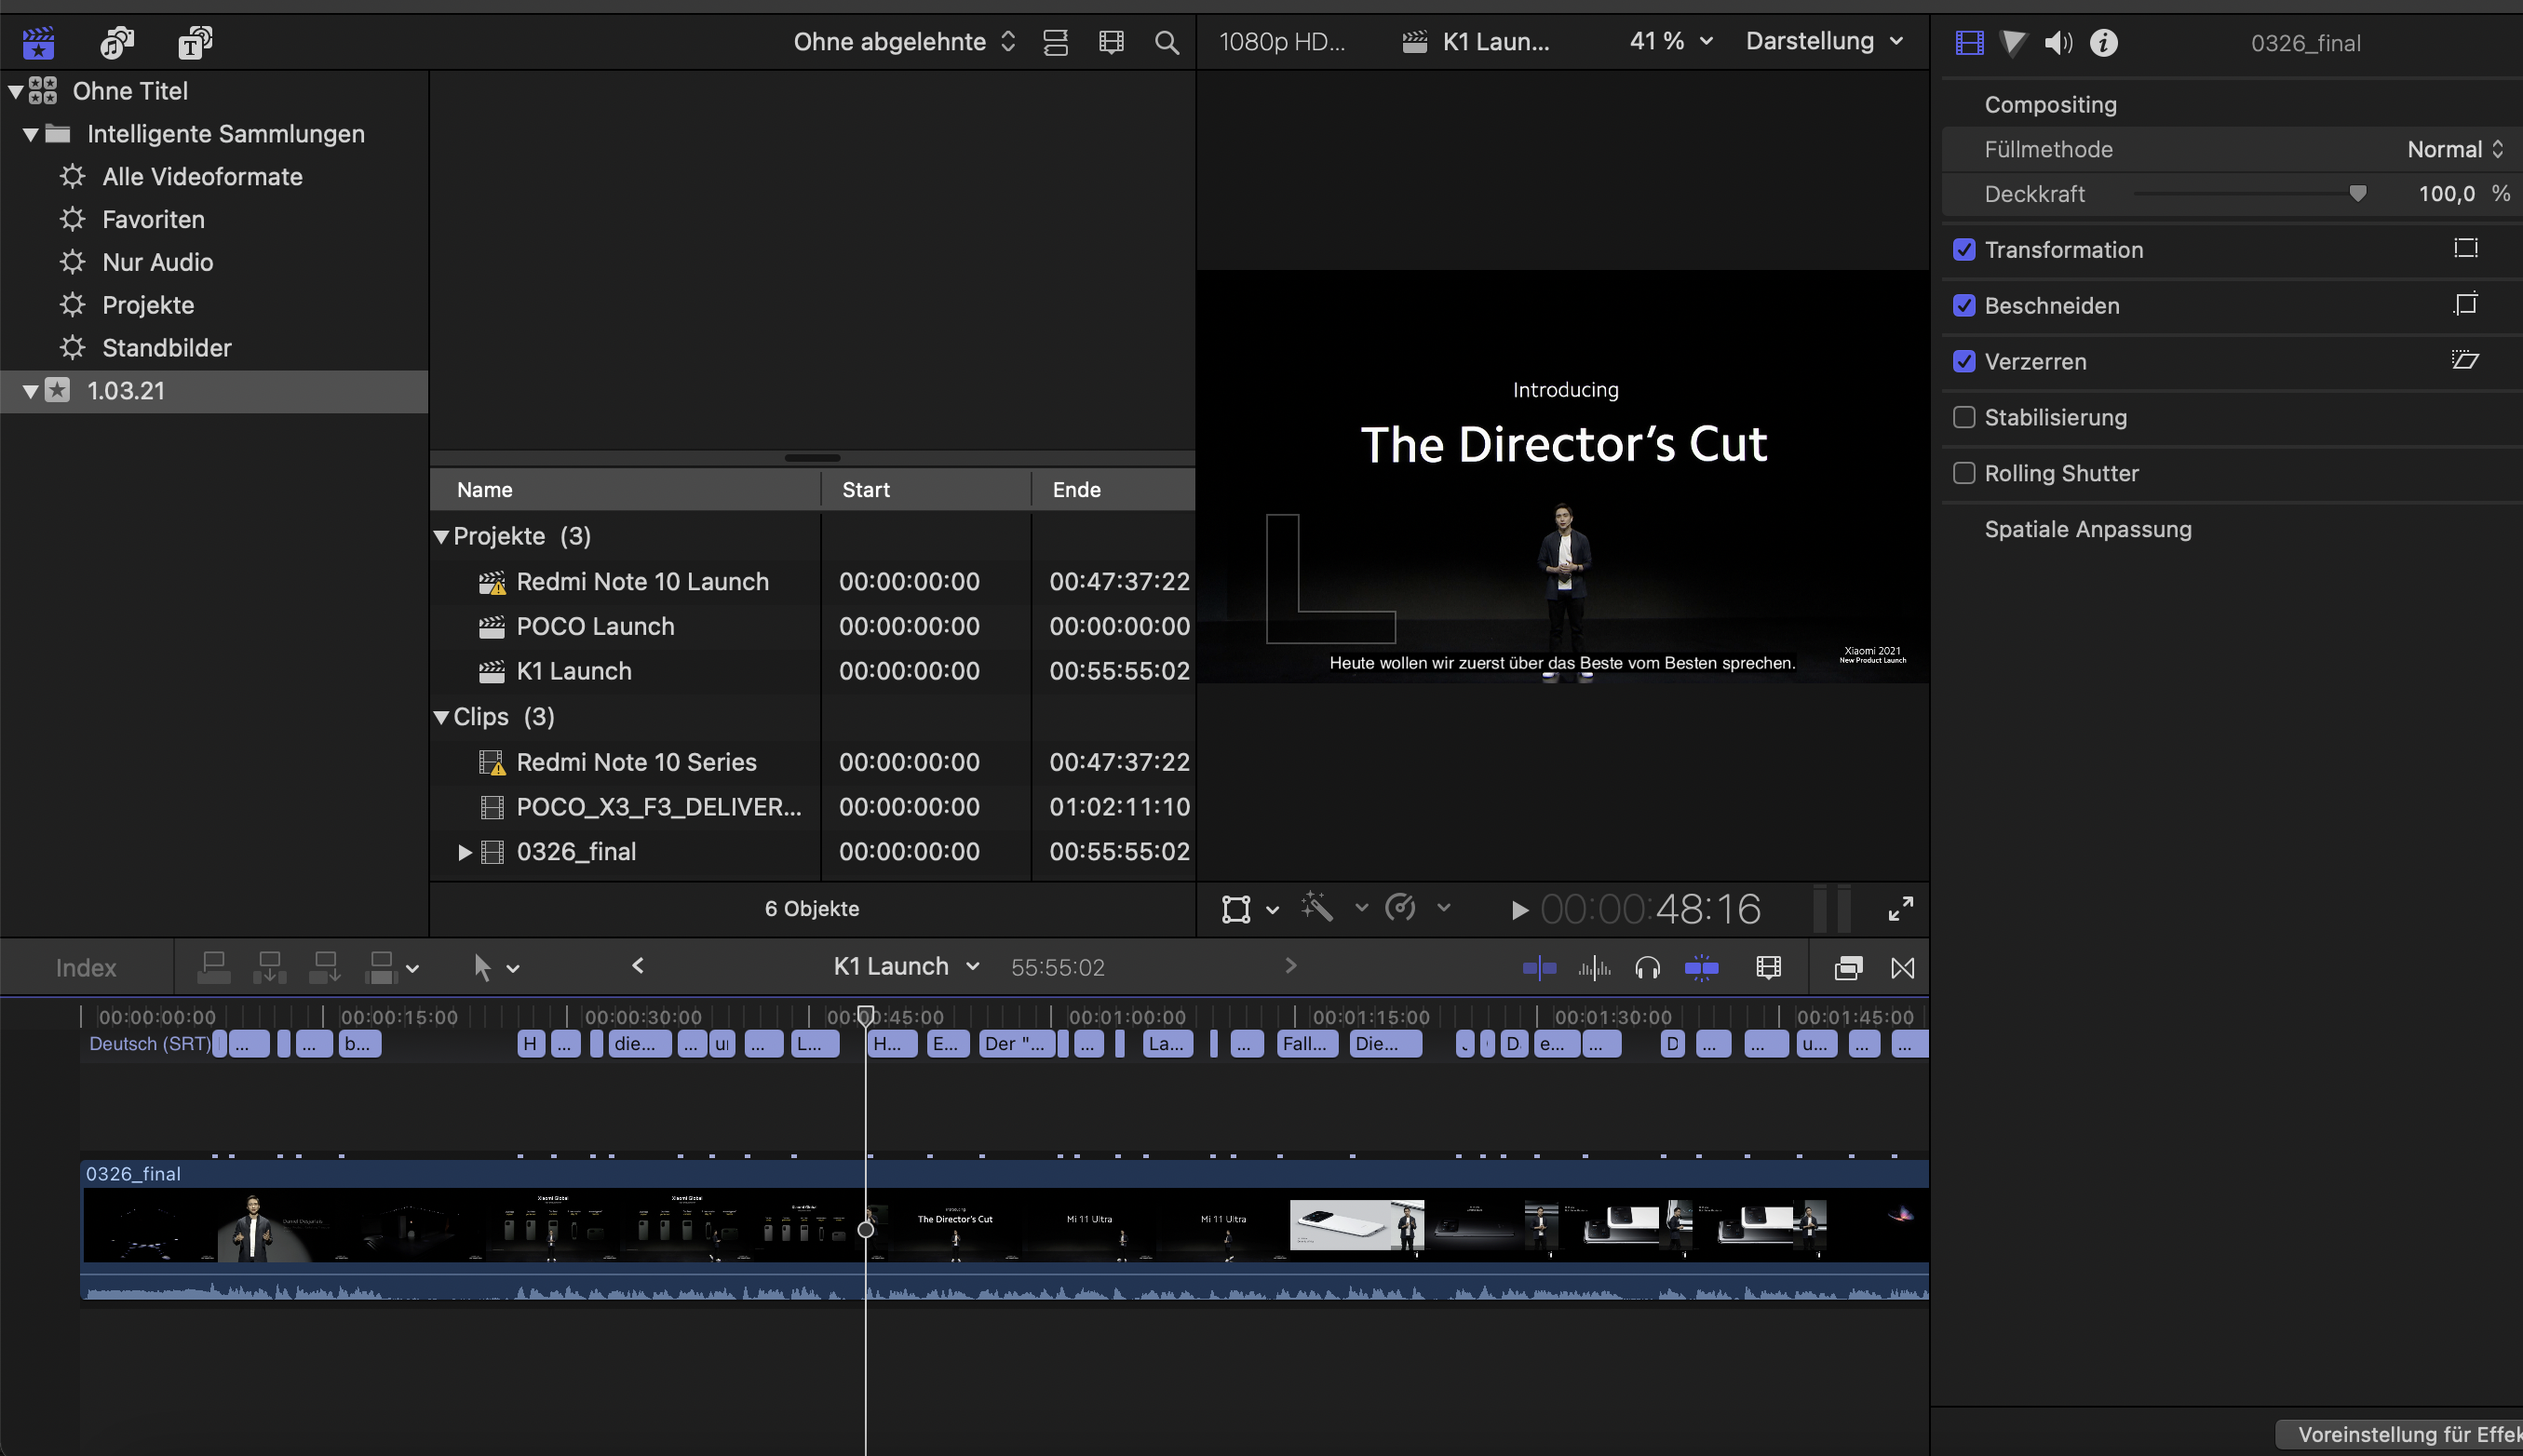Collapse the Clips (3) group
The image size is (2523, 1456).
click(441, 717)
